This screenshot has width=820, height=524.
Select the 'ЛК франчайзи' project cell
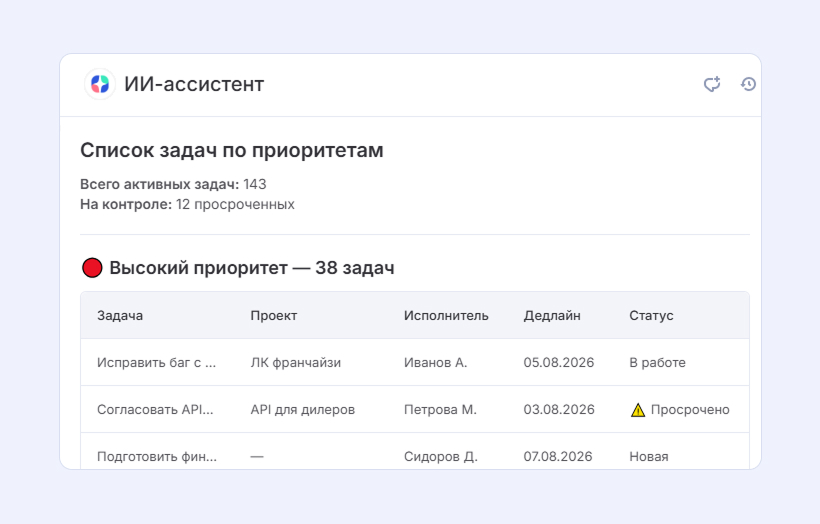tap(295, 362)
